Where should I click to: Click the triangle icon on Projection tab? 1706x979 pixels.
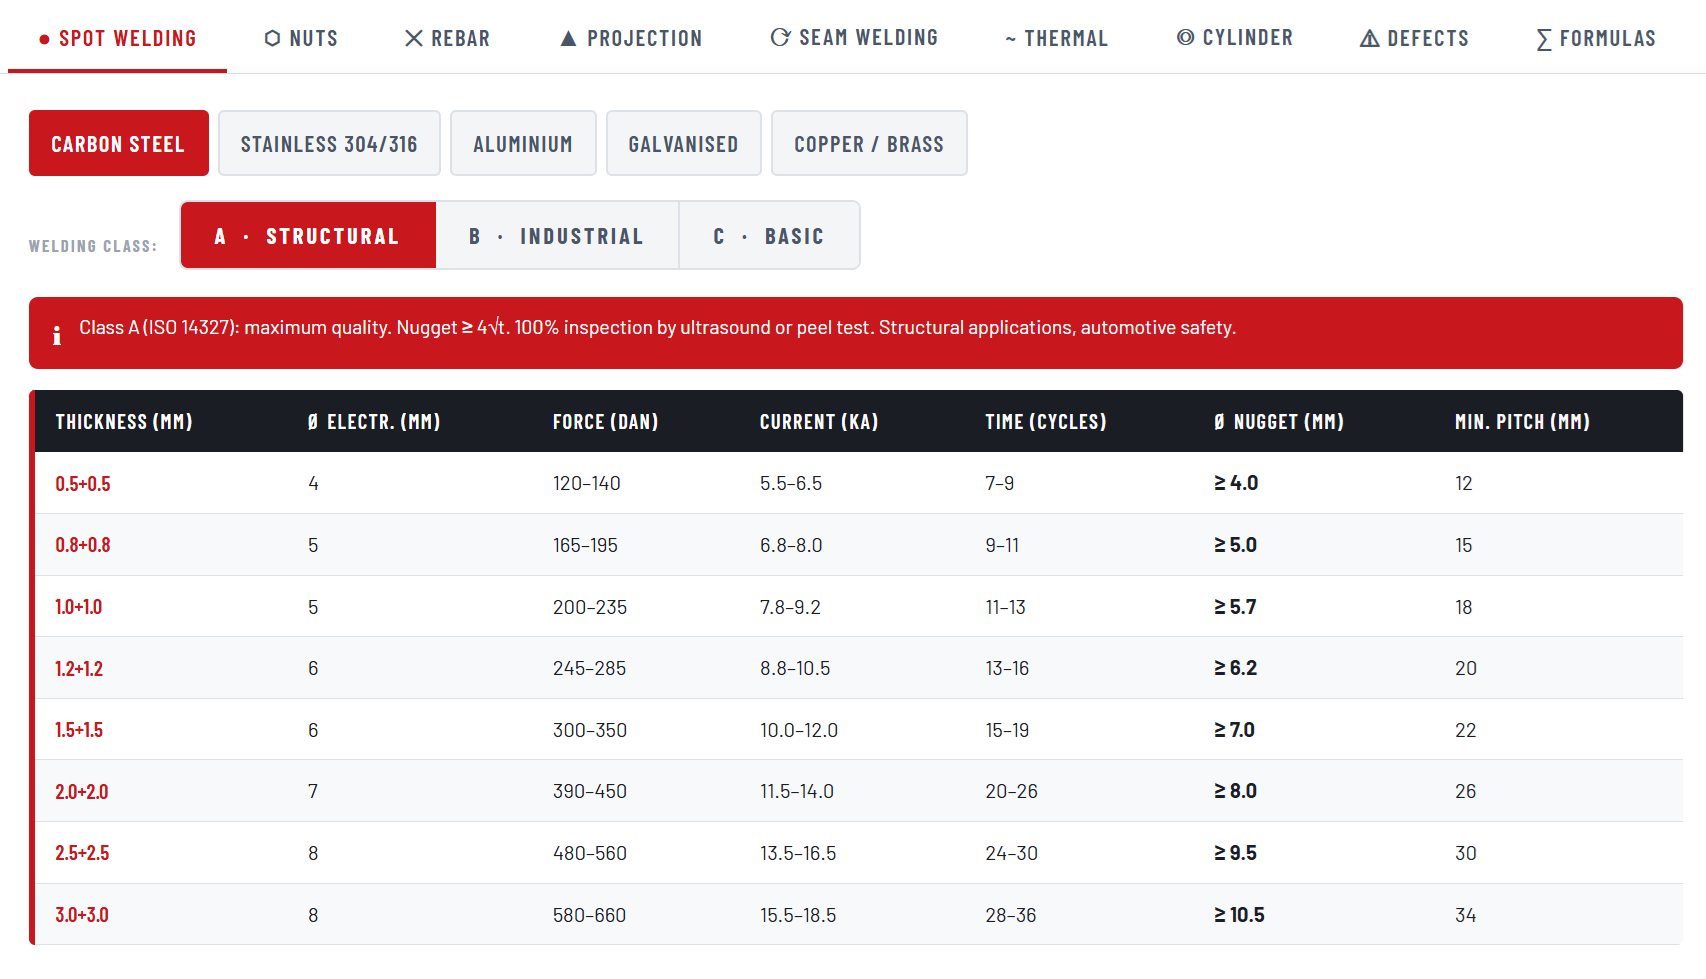tap(568, 38)
